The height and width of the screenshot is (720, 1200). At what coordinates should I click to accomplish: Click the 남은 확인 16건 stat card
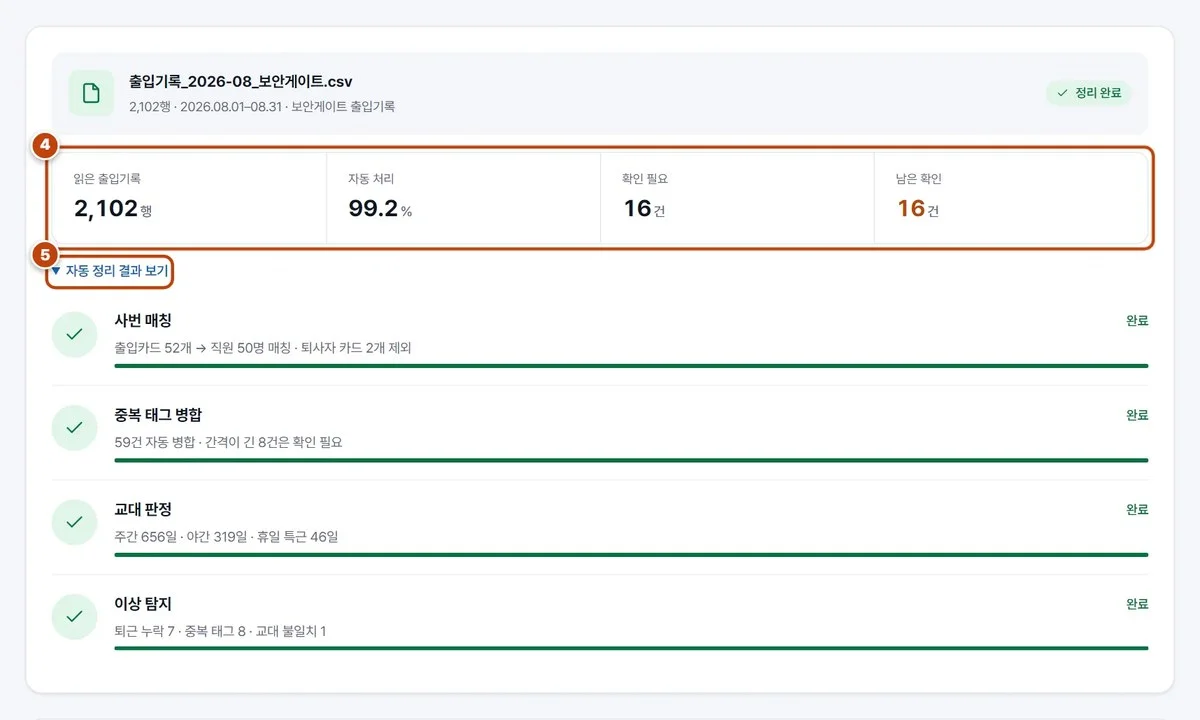[x=1011, y=197]
